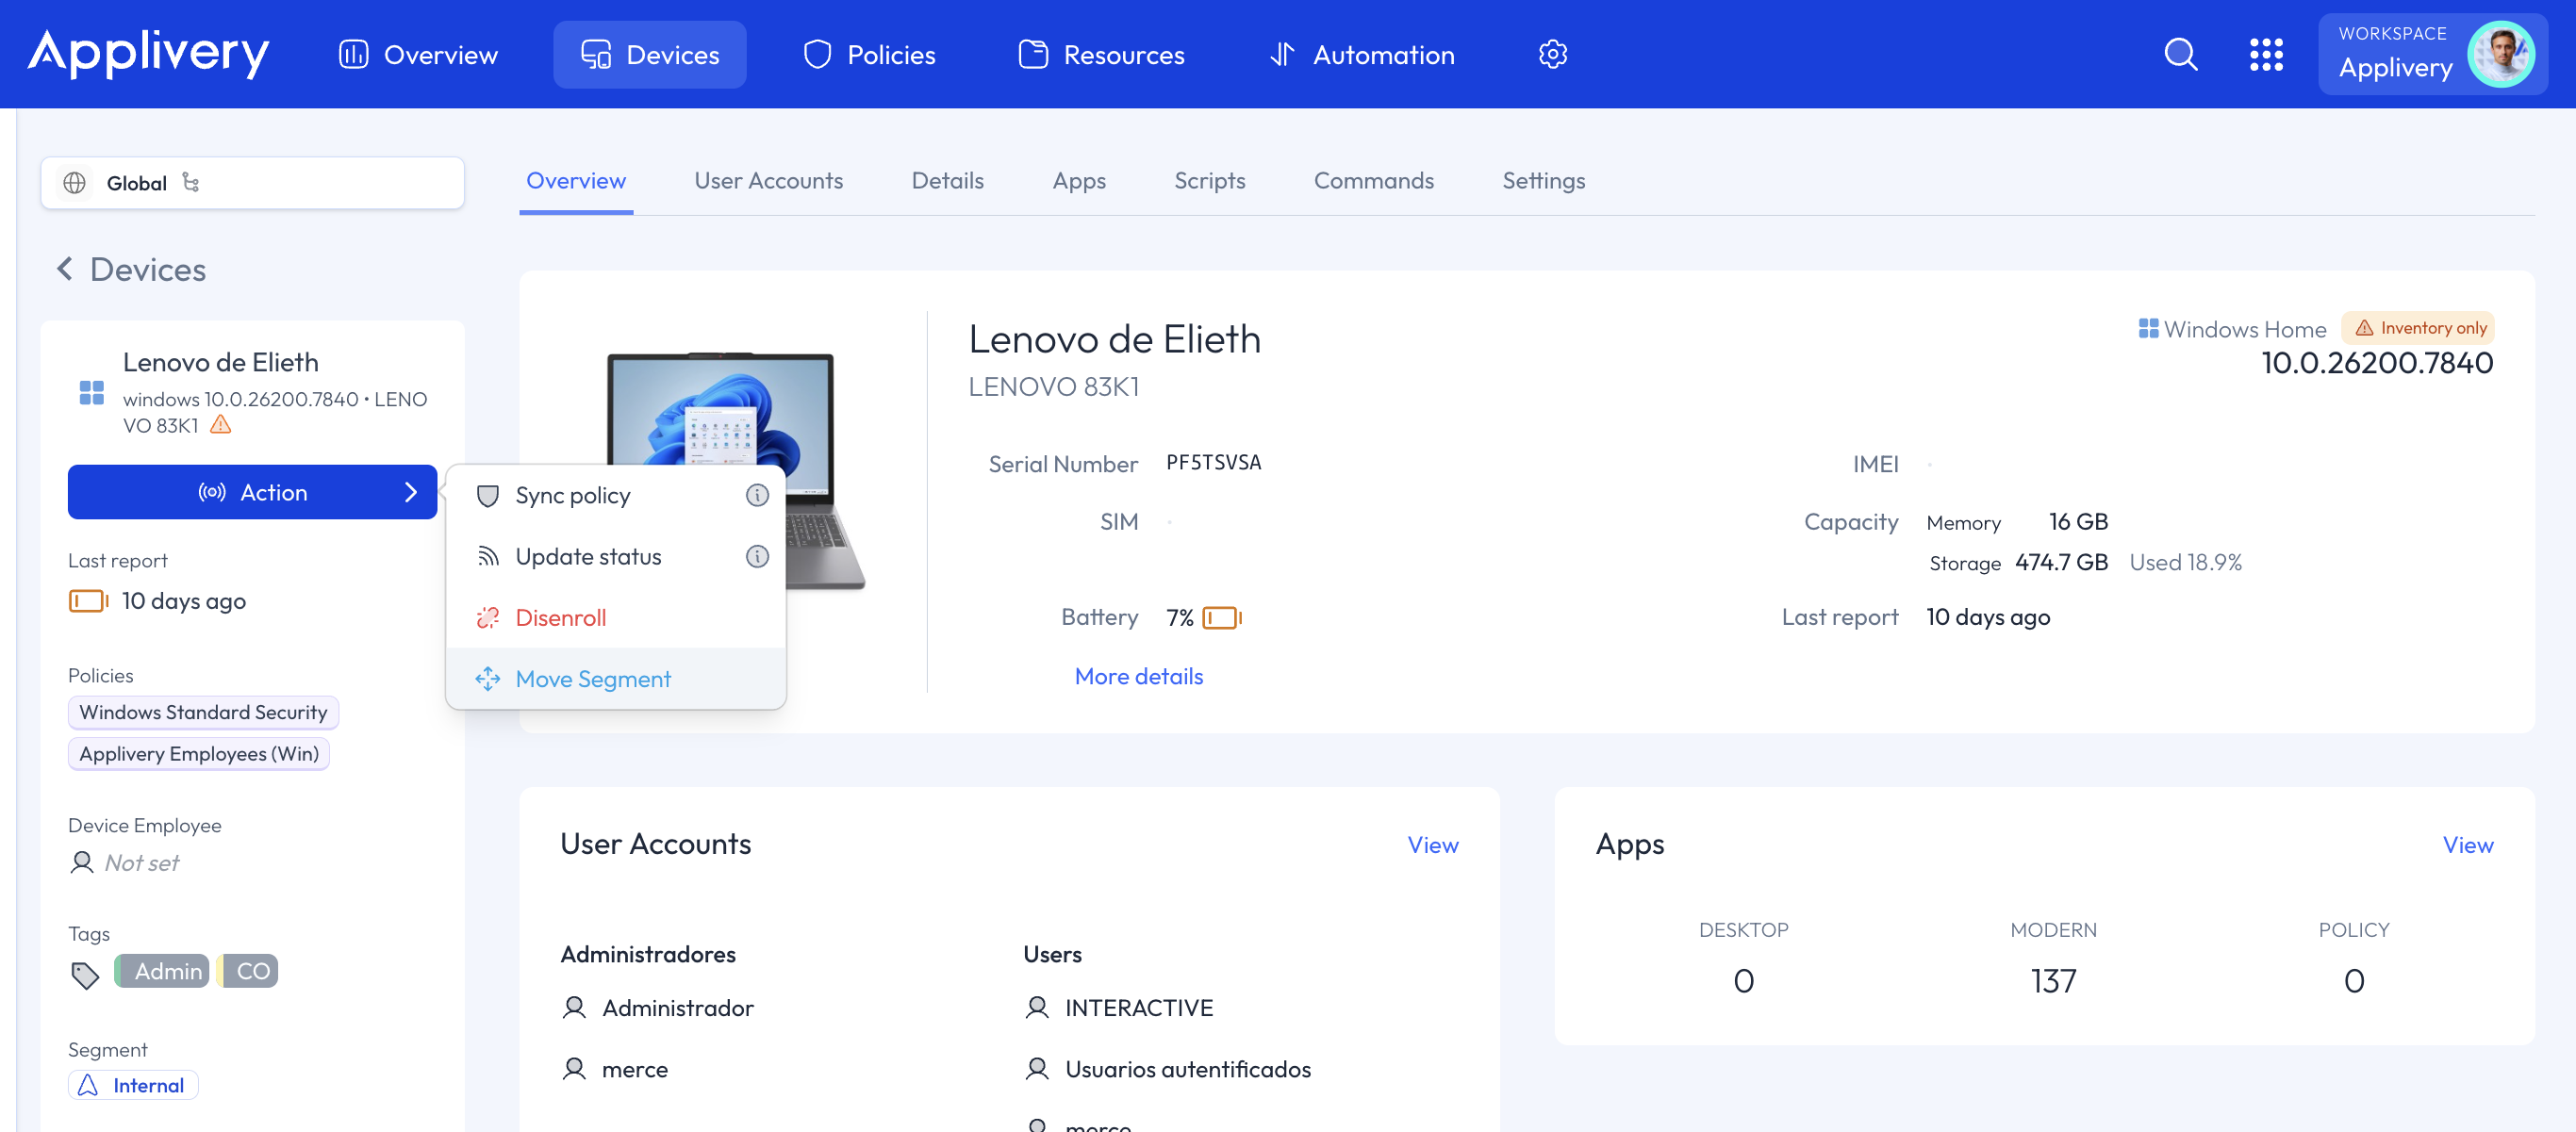This screenshot has width=2576, height=1132.
Task: Click the Internal segment chip
Action: (133, 1085)
